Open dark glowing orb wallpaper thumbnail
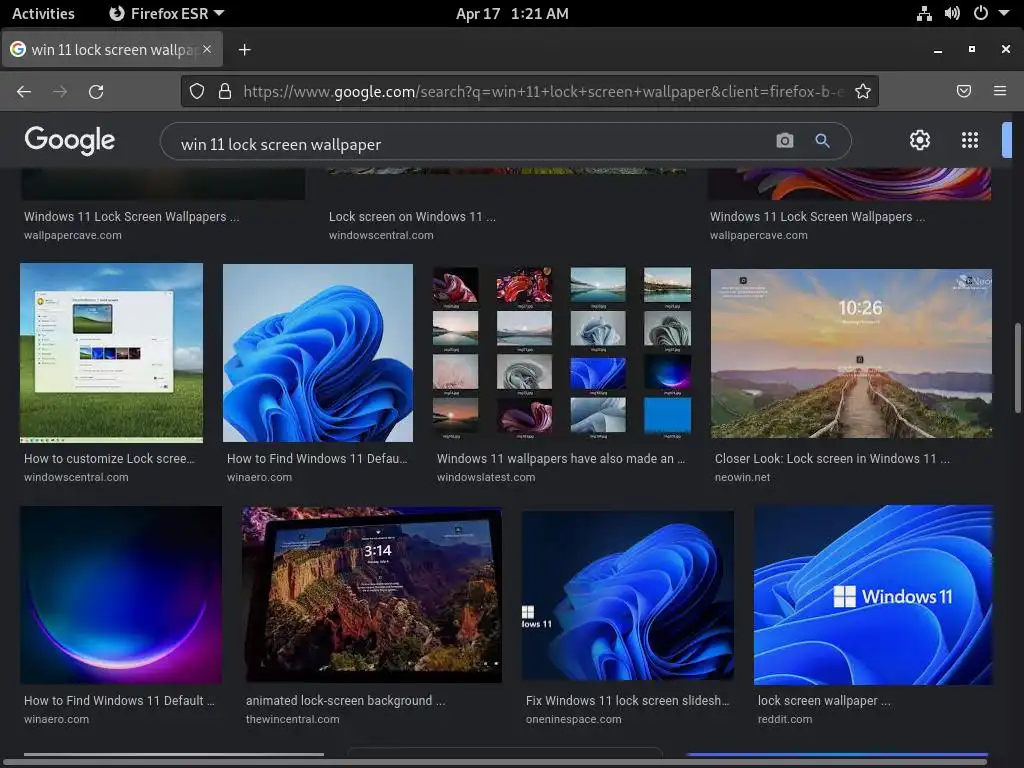This screenshot has height=768, width=1024. (x=121, y=595)
